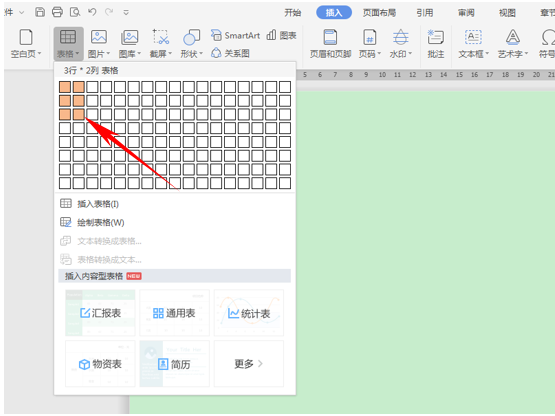Expand the 页码 dropdown arrow
Viewport: 555px width, 416px height.
click(379, 54)
